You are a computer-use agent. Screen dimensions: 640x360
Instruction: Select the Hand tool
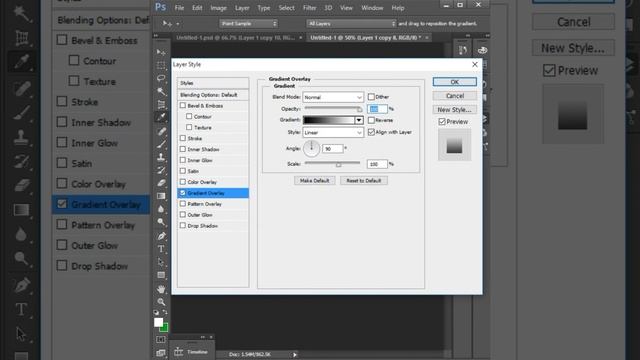point(161,289)
